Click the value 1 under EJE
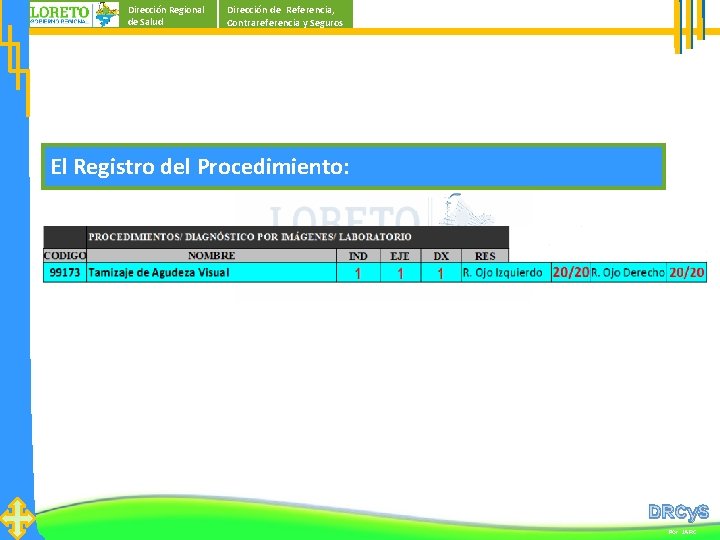Image resolution: width=720 pixels, height=540 pixels. point(400,273)
